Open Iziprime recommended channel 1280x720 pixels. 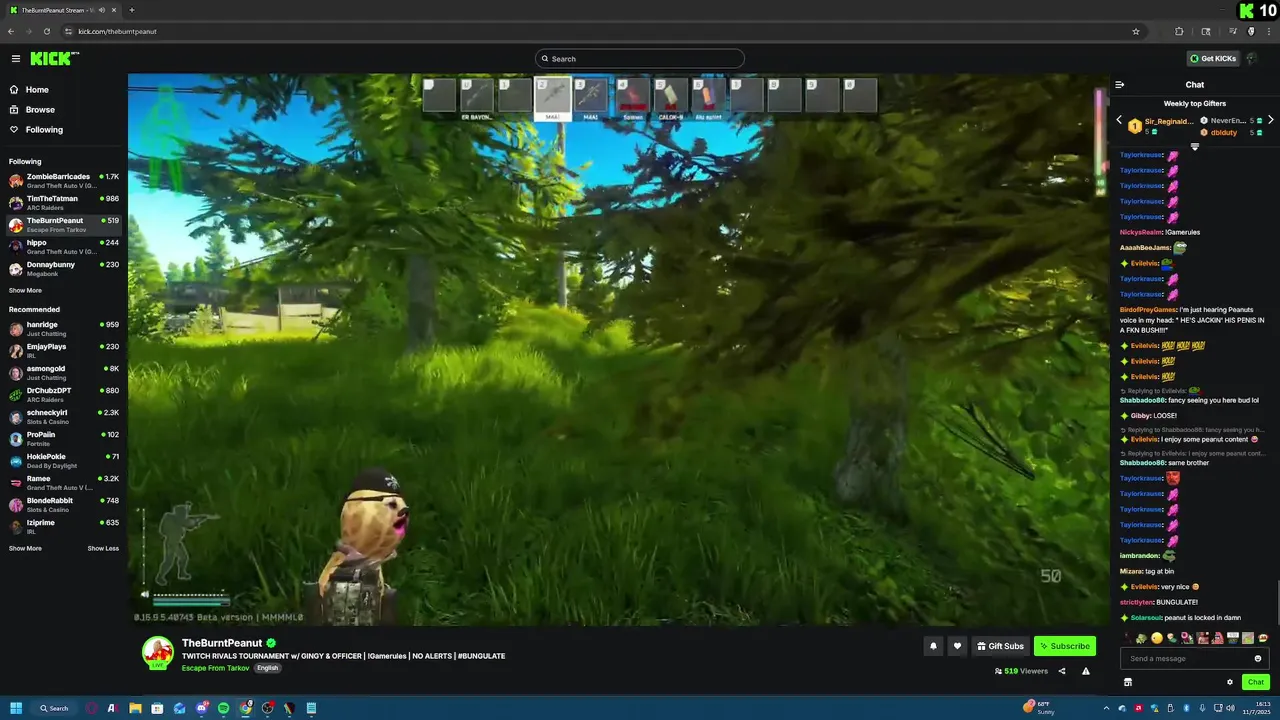[64, 527]
